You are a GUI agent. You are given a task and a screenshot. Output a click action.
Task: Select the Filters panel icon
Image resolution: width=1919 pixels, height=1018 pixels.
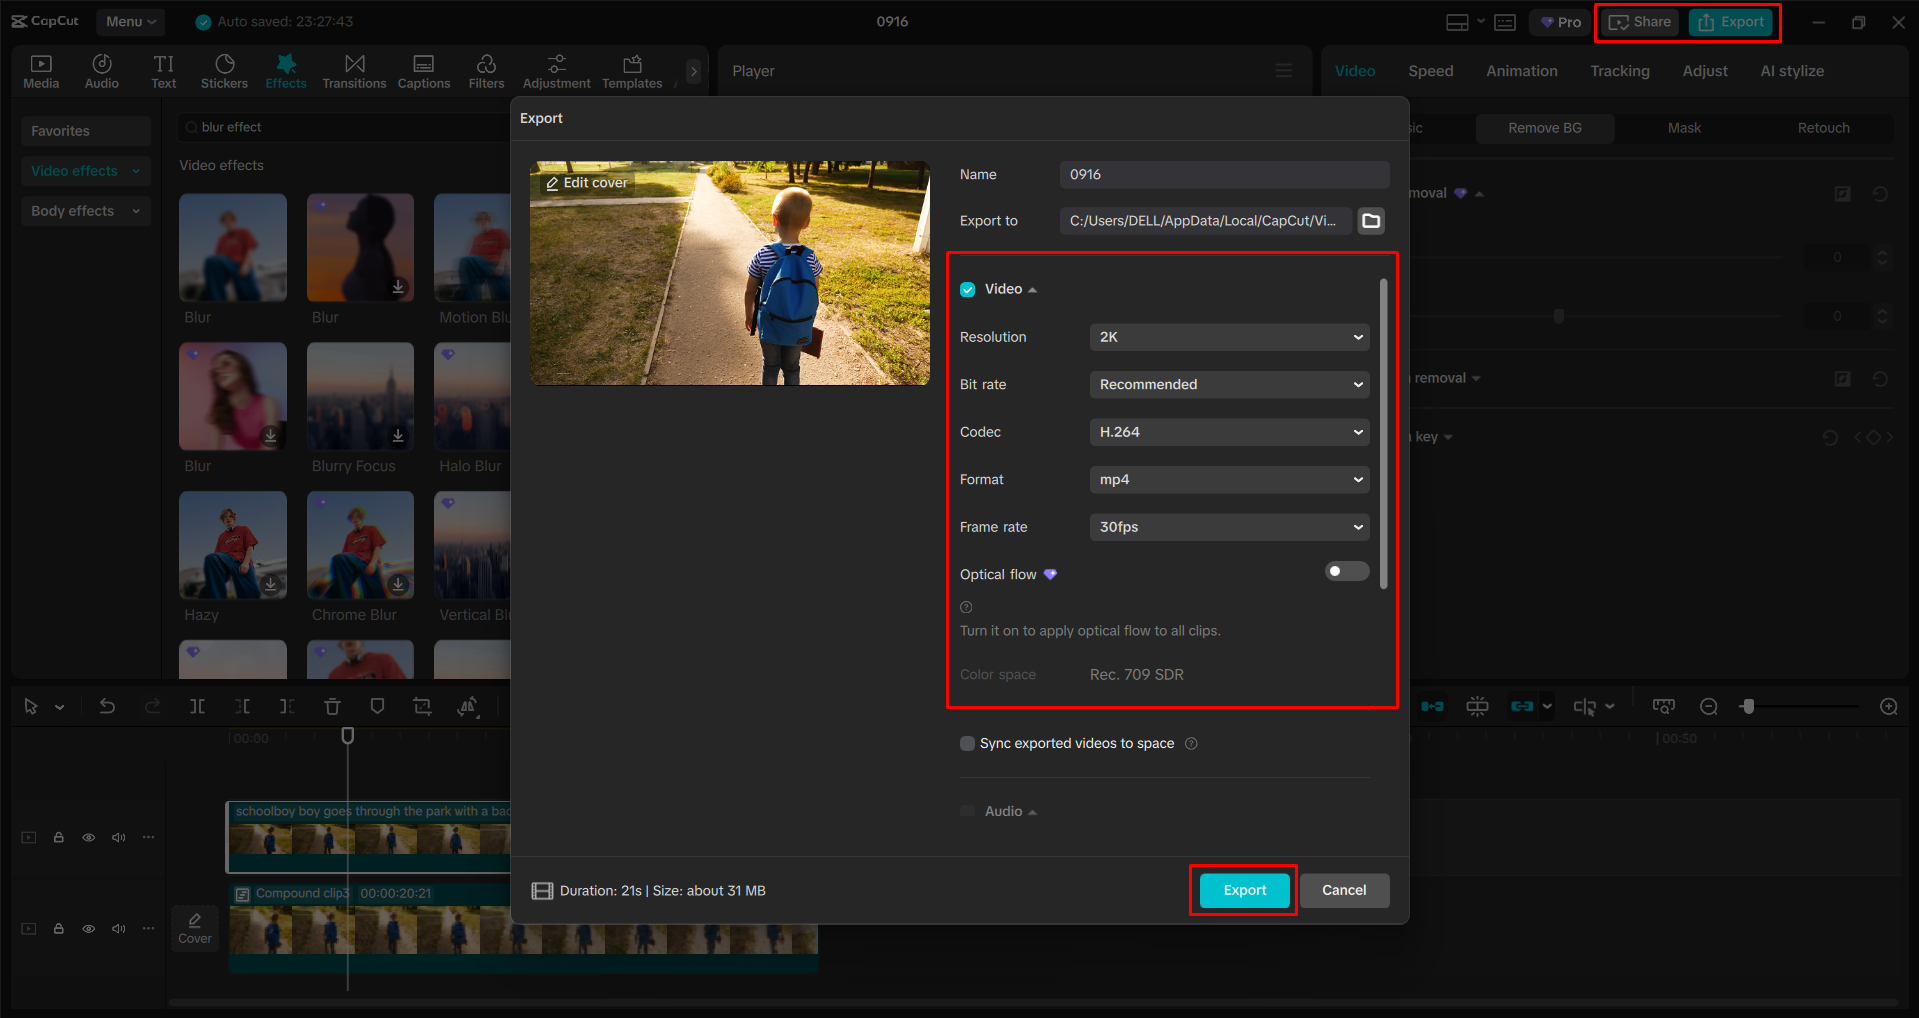486,70
